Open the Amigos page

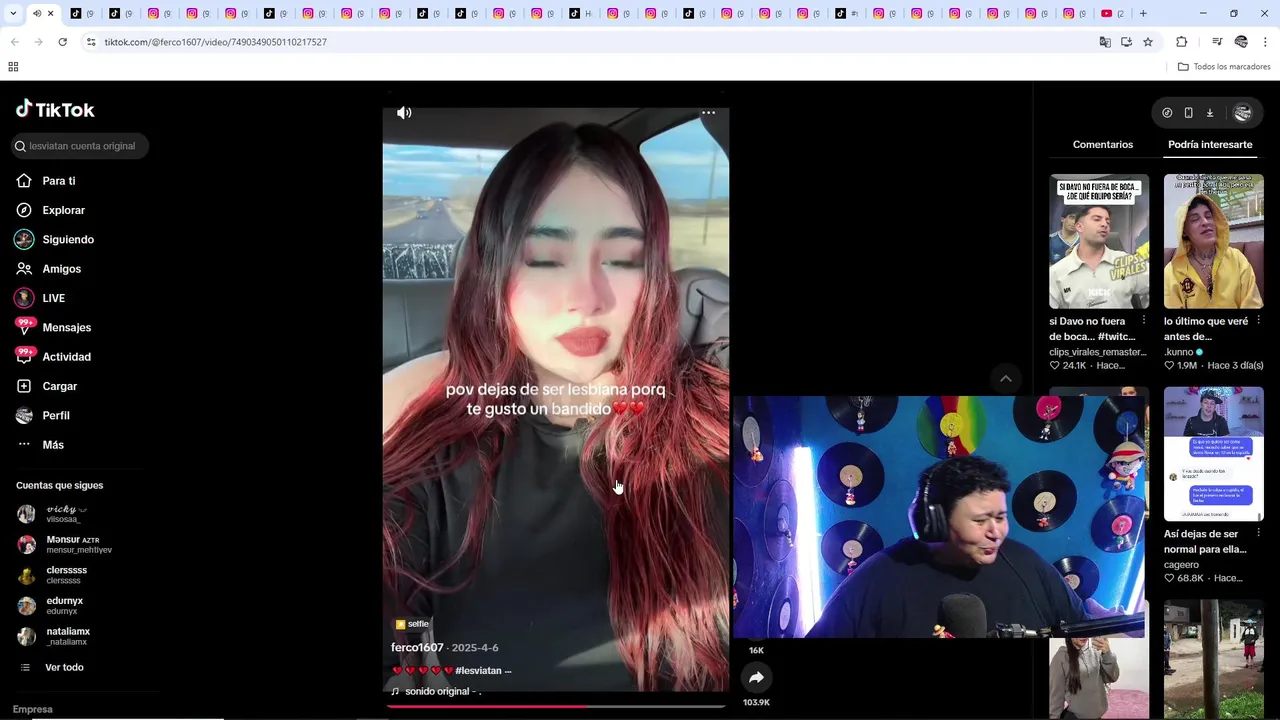click(49, 269)
